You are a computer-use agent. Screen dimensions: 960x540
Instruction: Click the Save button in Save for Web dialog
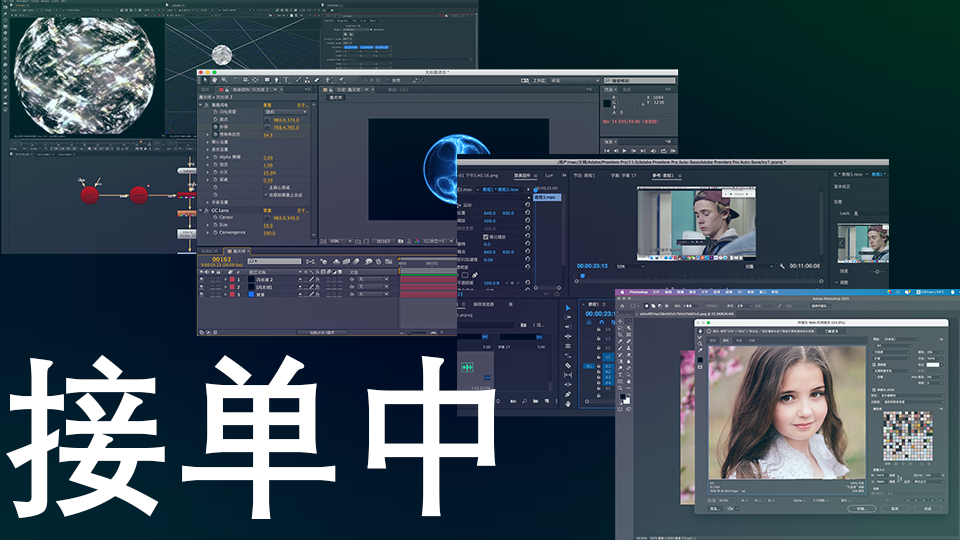tap(861, 509)
